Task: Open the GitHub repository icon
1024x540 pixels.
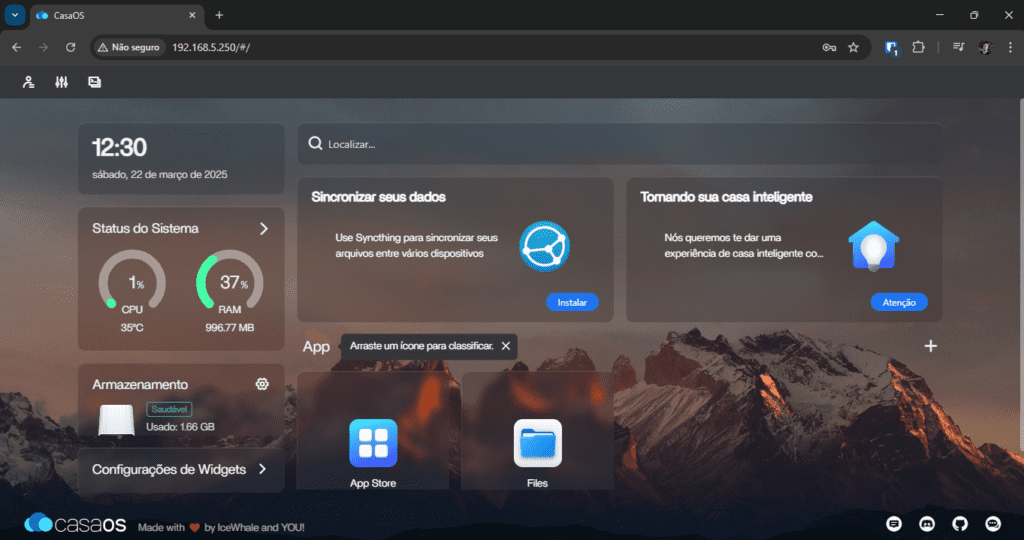Action: click(x=960, y=524)
